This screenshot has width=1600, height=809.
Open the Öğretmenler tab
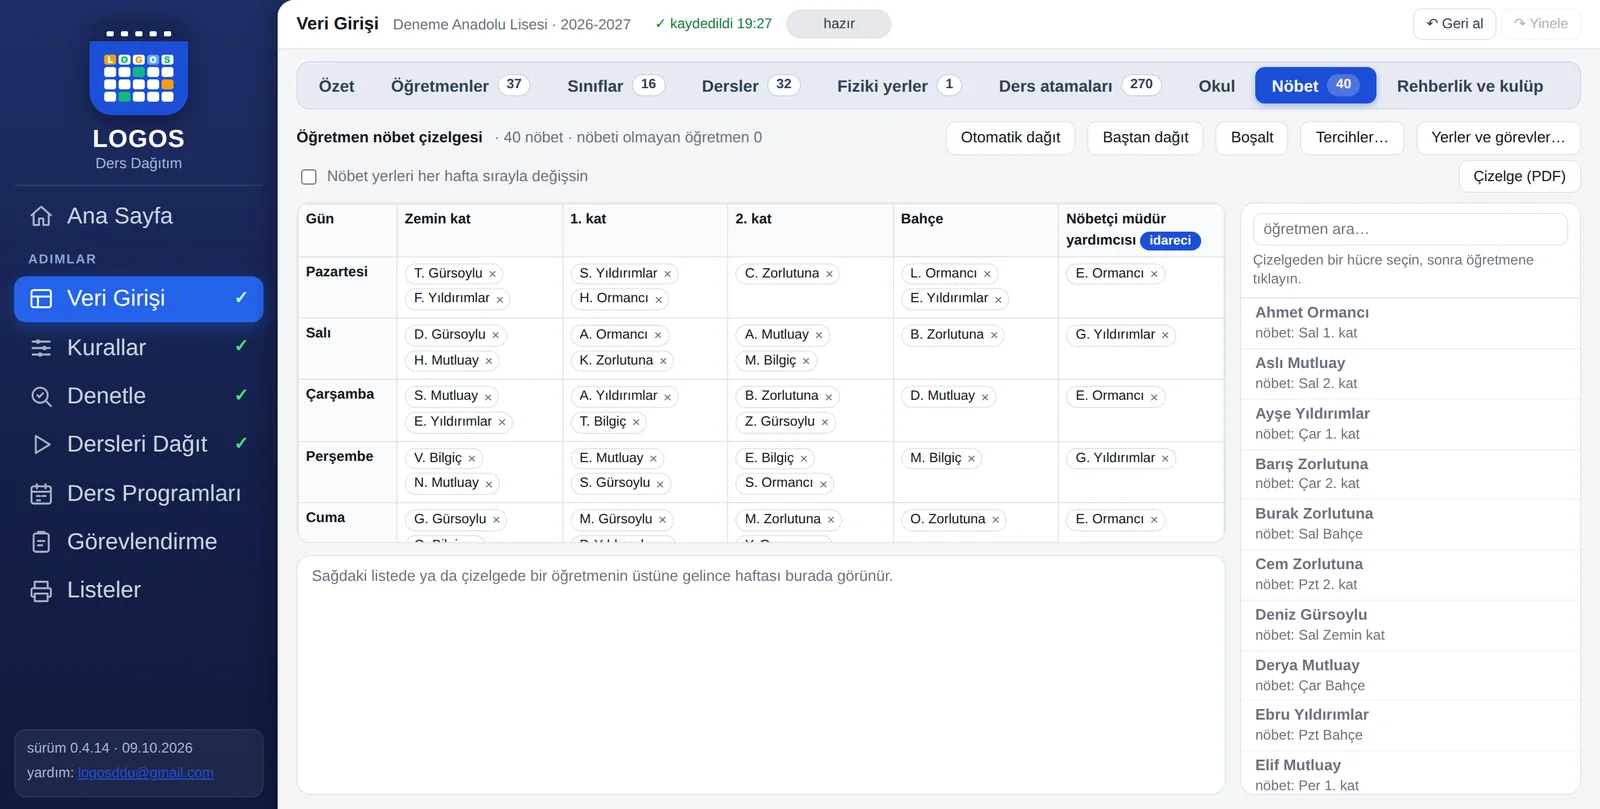460,86
